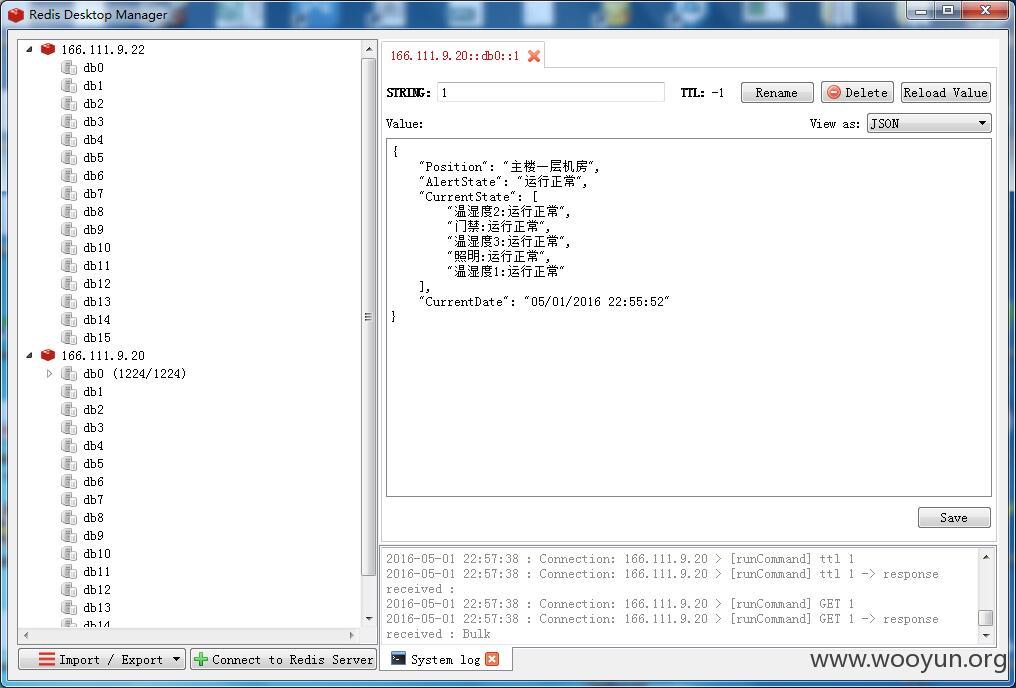This screenshot has height=688, width=1016.
Task: Switch to the 166.111.9.20::db0::1 tab
Action: (463, 56)
